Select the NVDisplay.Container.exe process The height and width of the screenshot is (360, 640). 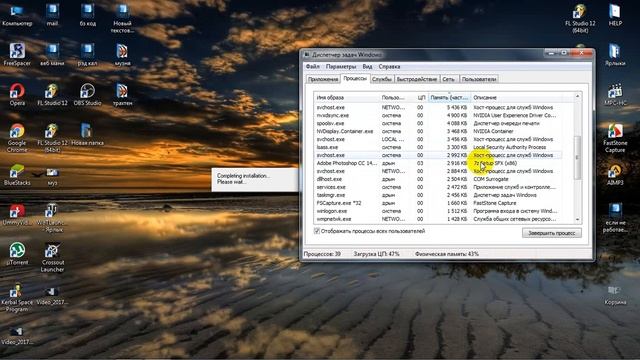pyautogui.click(x=438, y=131)
